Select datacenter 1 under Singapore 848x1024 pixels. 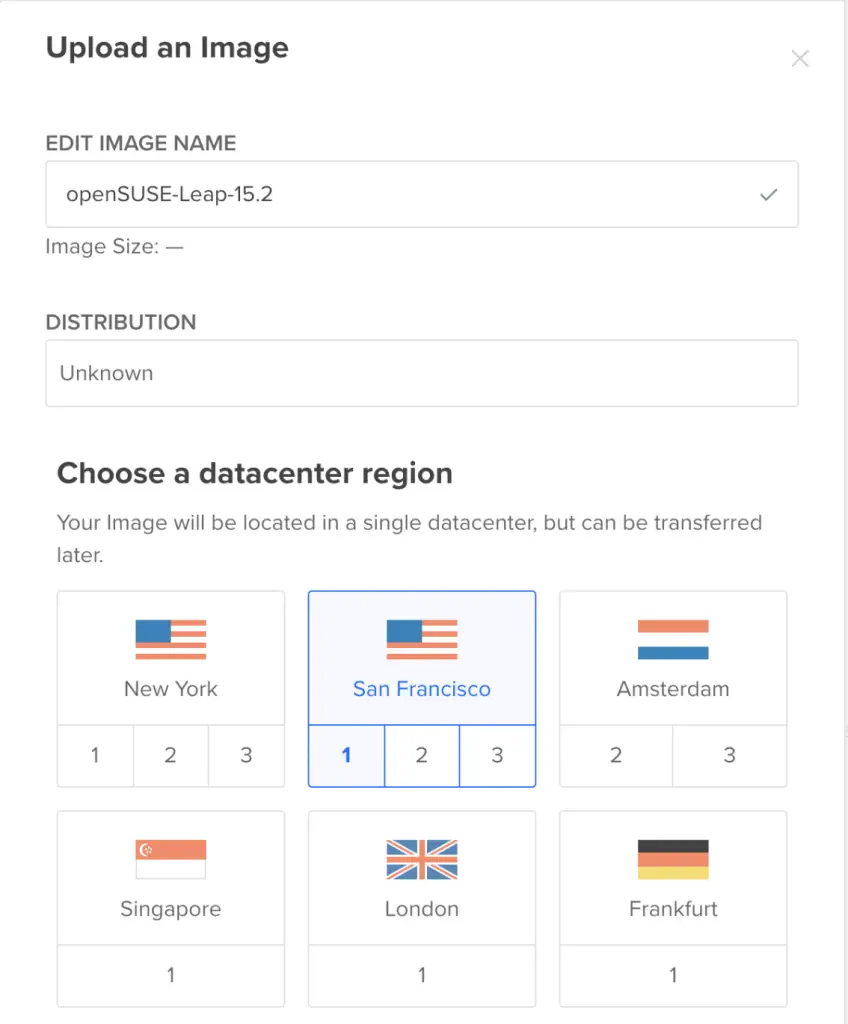170,975
